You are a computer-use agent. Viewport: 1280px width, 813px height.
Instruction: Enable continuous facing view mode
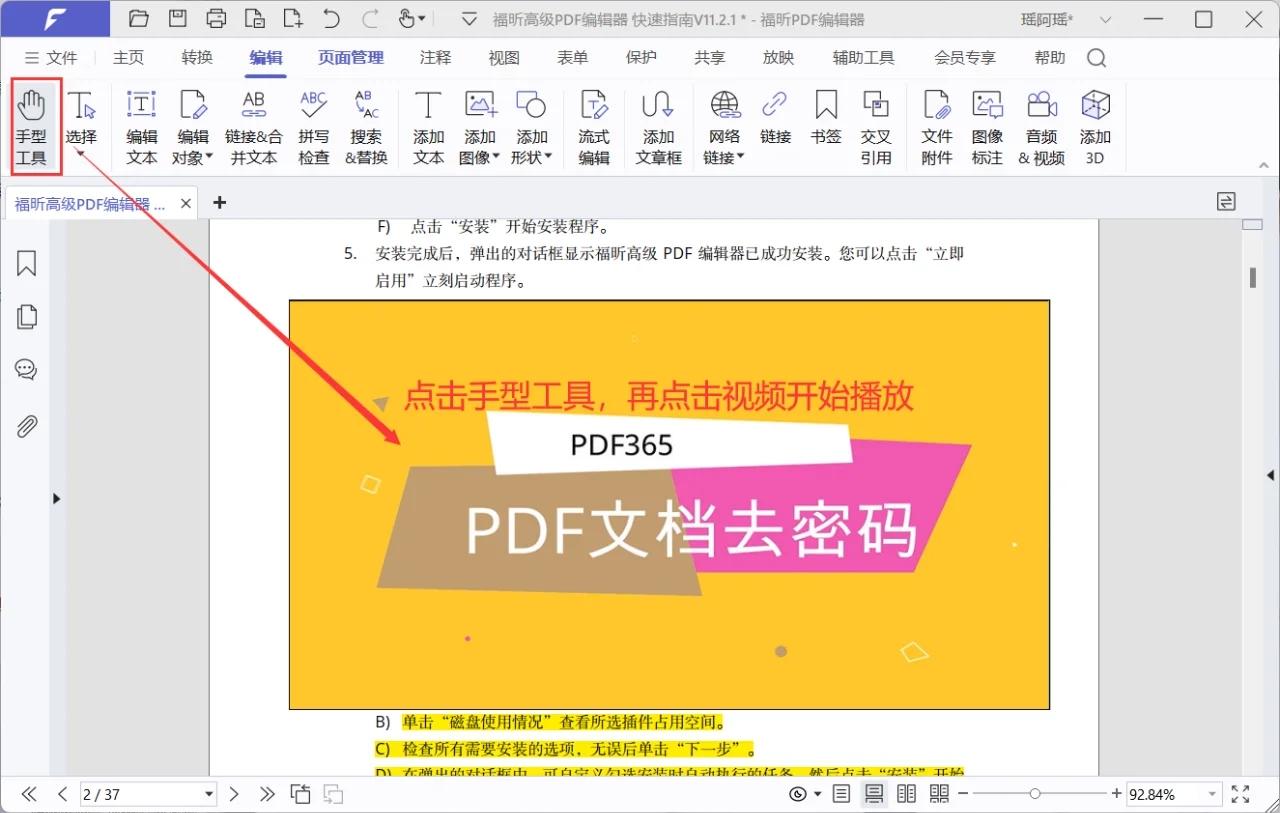pos(939,794)
